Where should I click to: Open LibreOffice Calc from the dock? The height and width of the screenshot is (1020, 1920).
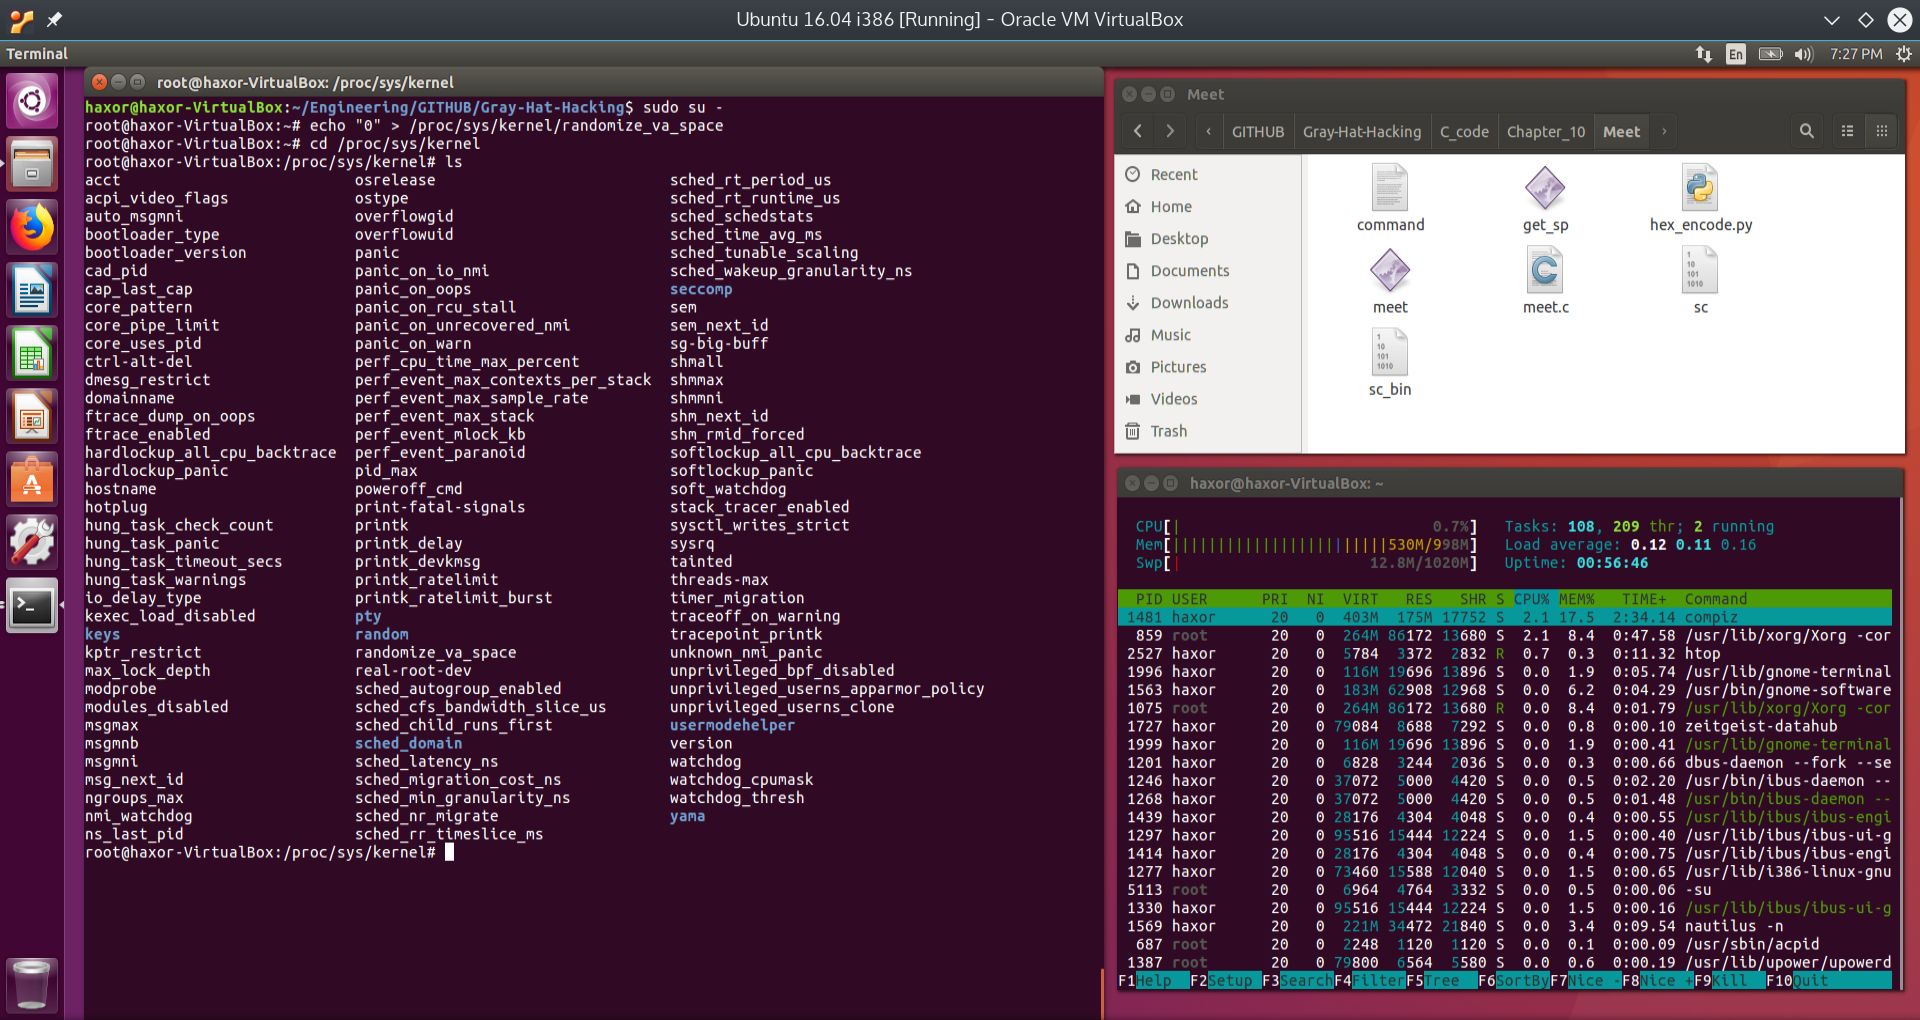(32, 353)
